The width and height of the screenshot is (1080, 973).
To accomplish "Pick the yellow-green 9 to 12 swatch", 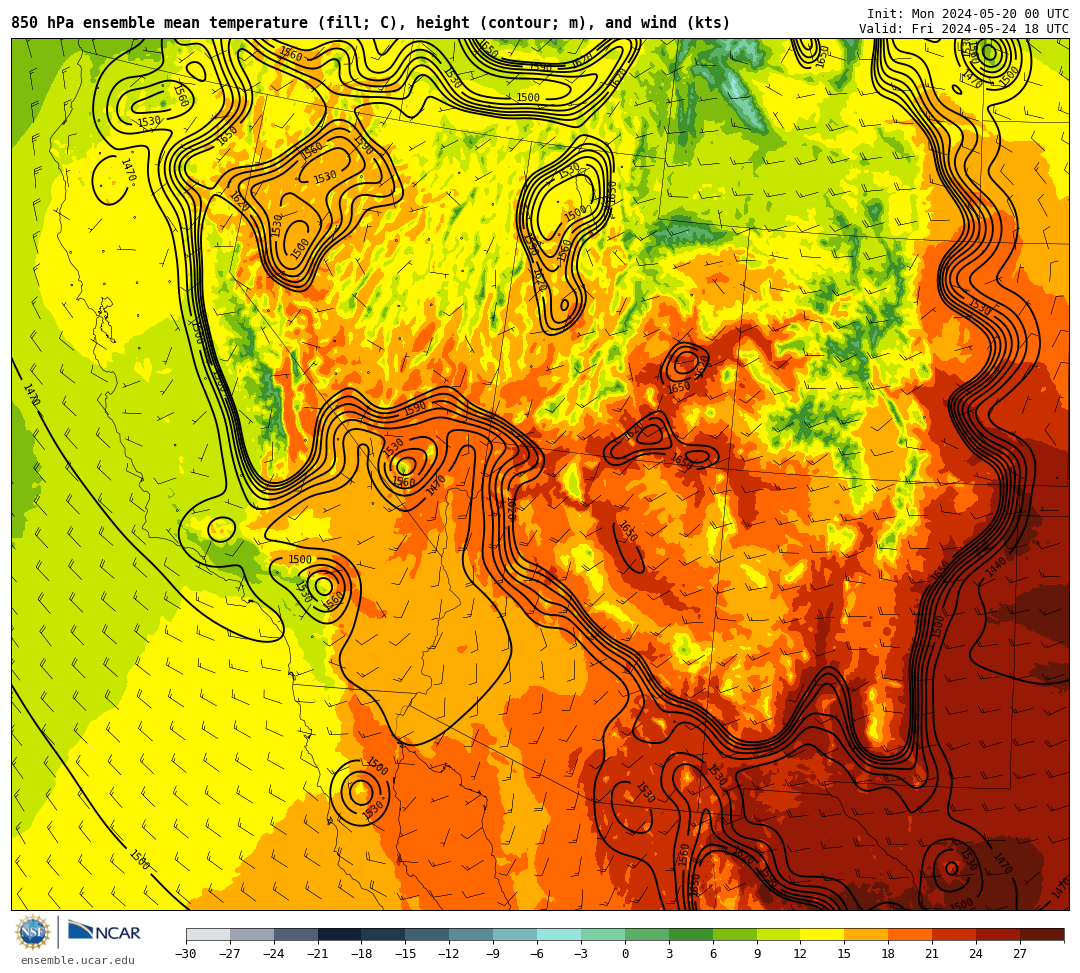I will (778, 934).
